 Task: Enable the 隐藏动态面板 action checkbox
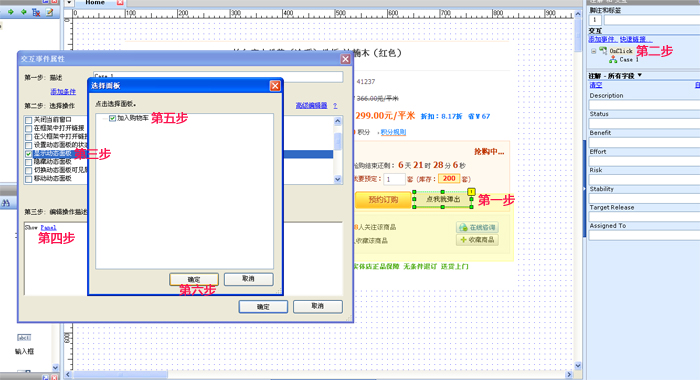tap(29, 162)
